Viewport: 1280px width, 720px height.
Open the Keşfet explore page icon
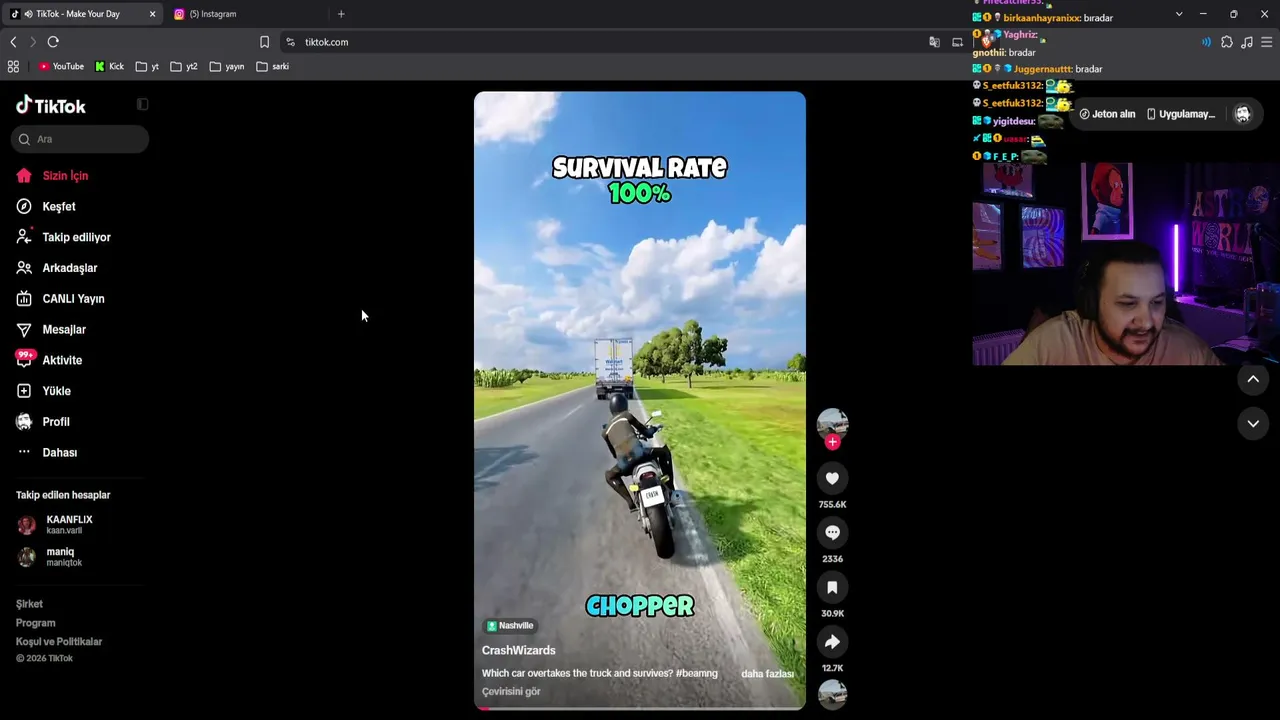tap(24, 206)
